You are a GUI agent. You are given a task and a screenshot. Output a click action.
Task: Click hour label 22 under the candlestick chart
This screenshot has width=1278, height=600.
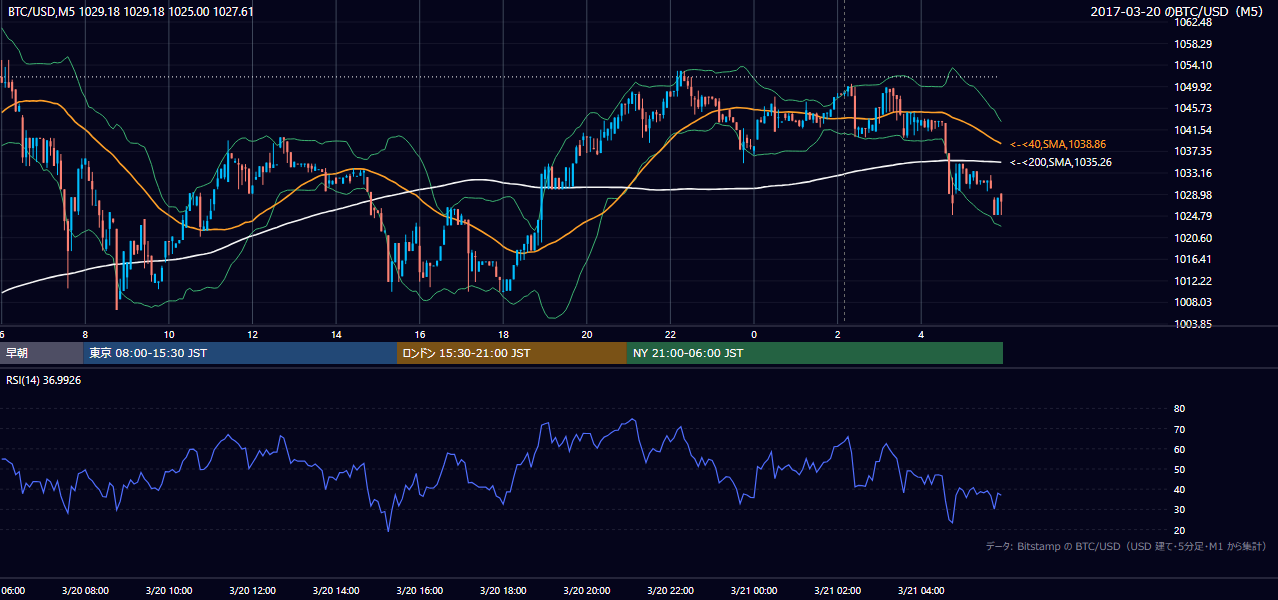tap(670, 334)
